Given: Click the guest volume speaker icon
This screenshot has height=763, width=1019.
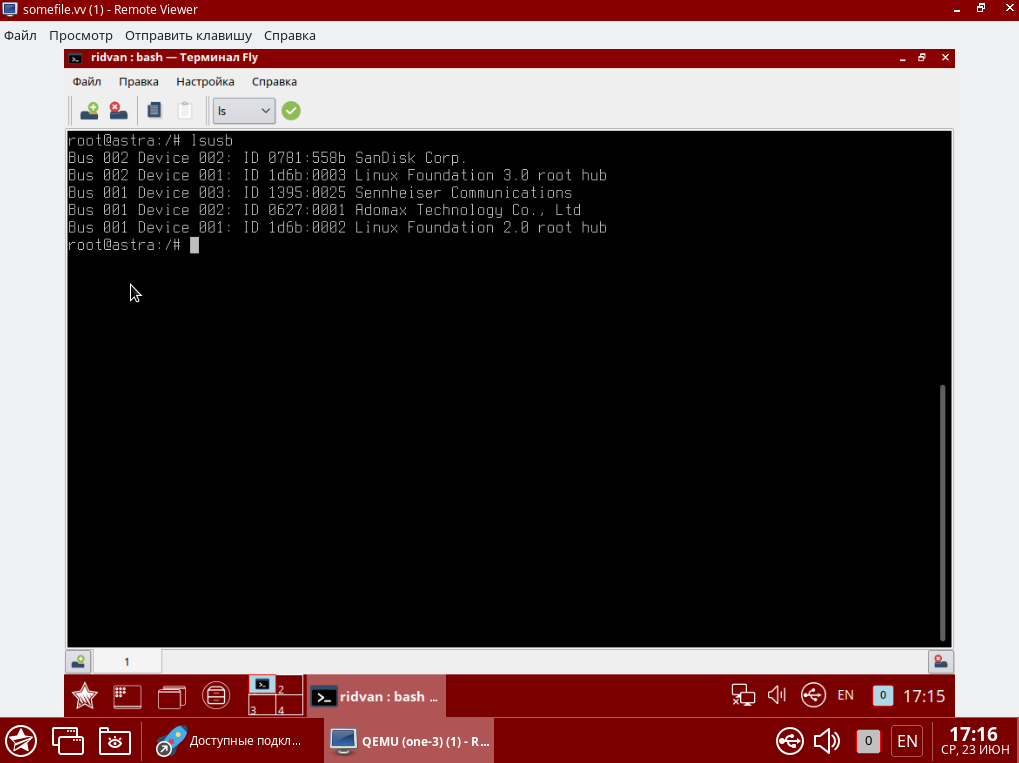Looking at the screenshot, I should tap(777, 695).
